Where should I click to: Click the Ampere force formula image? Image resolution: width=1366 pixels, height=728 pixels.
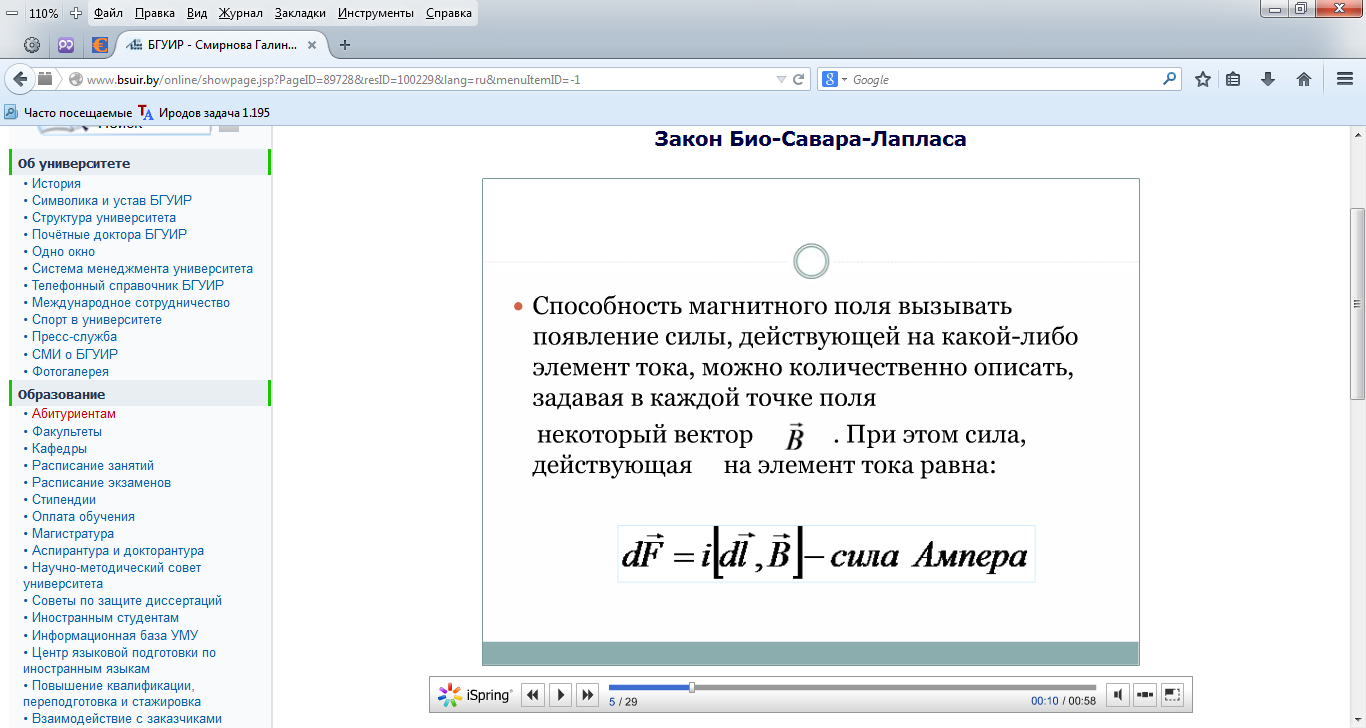pyautogui.click(x=826, y=554)
